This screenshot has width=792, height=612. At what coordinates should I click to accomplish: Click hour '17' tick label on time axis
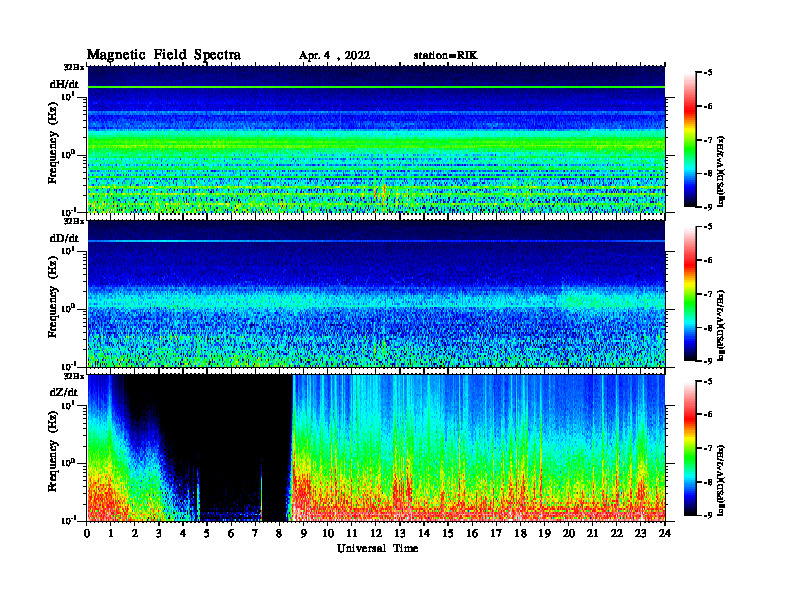[x=496, y=533]
